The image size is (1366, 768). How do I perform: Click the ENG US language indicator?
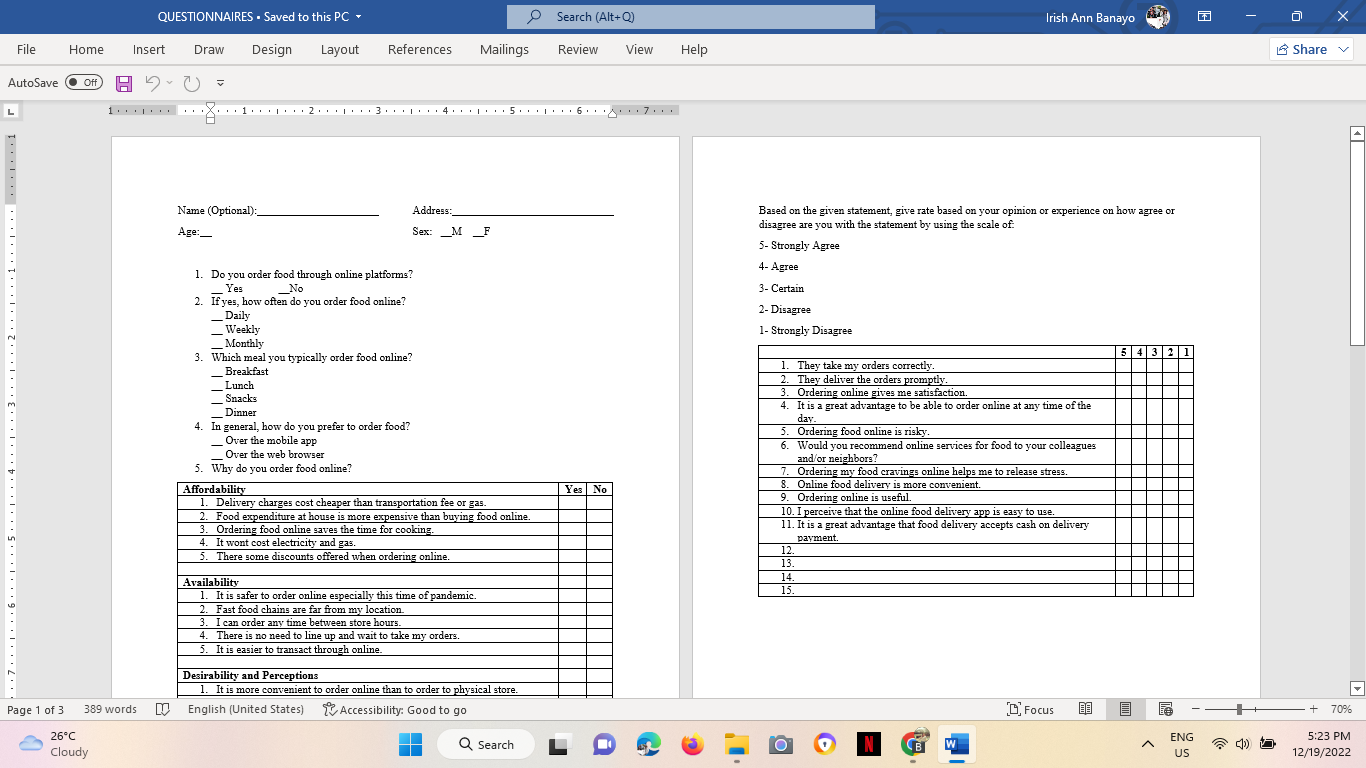tap(1181, 744)
